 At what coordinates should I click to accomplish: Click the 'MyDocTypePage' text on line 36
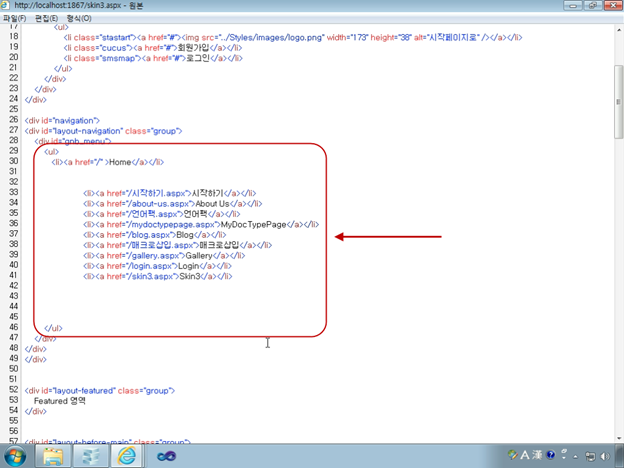pyautogui.click(x=254, y=224)
